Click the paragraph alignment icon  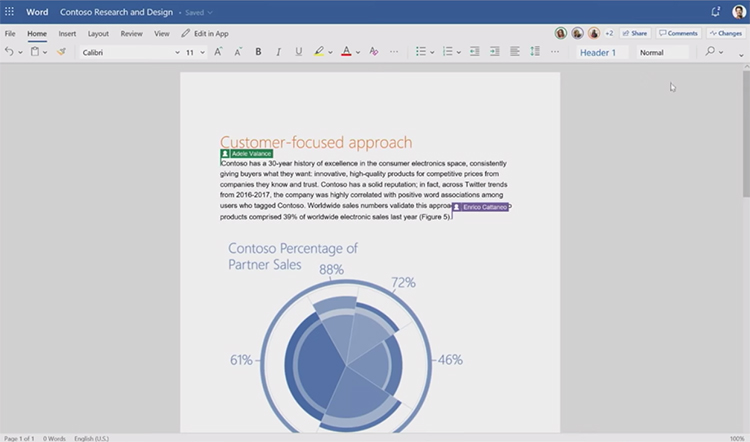[x=515, y=52]
